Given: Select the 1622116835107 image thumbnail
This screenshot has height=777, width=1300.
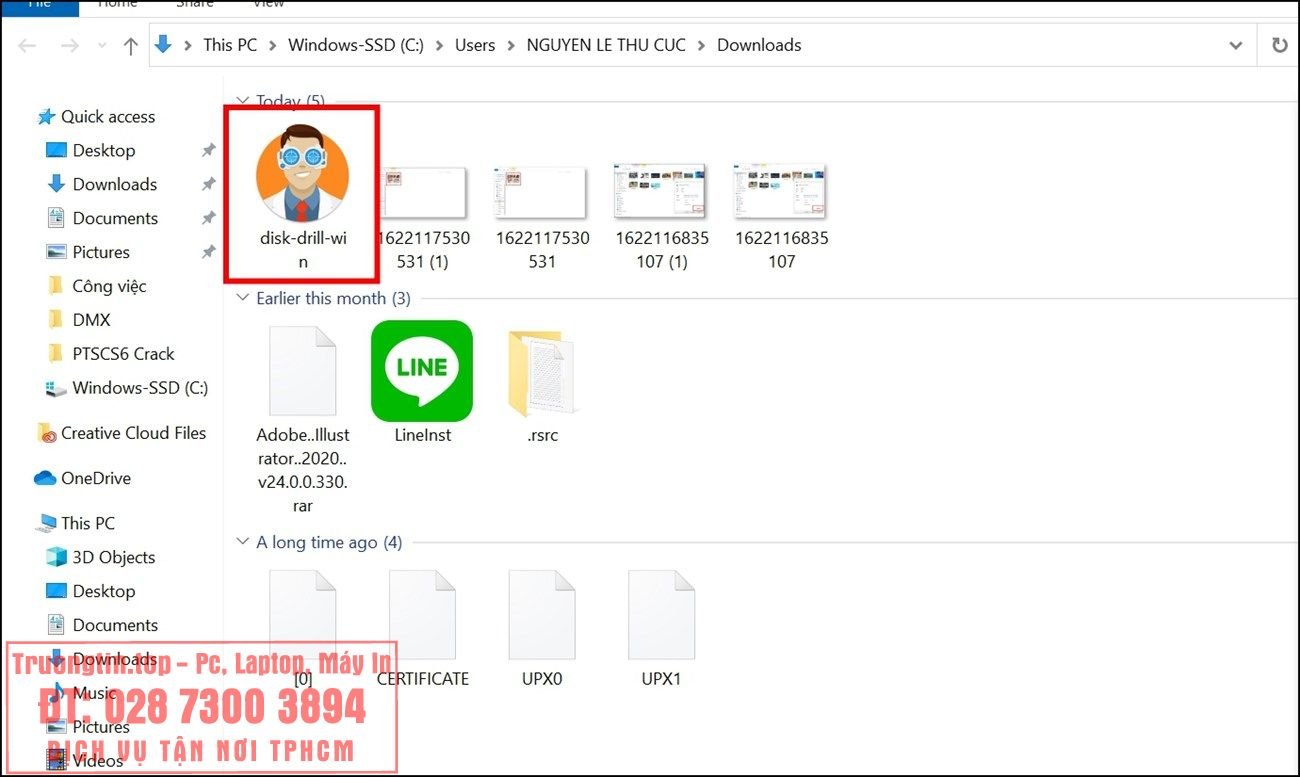Looking at the screenshot, I should (x=782, y=192).
